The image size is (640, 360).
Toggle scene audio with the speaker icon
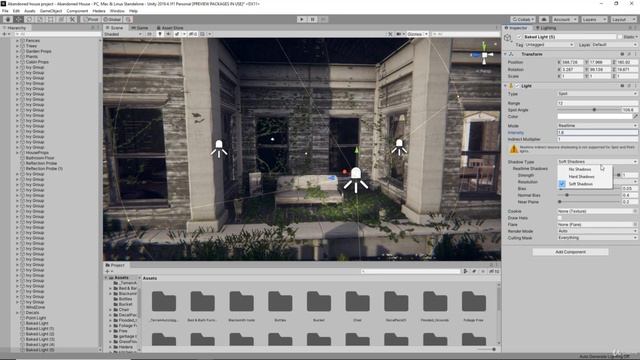point(168,34)
